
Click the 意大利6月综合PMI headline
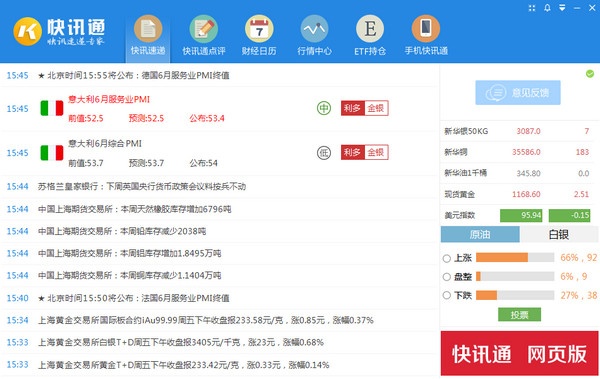pyautogui.click(x=105, y=144)
